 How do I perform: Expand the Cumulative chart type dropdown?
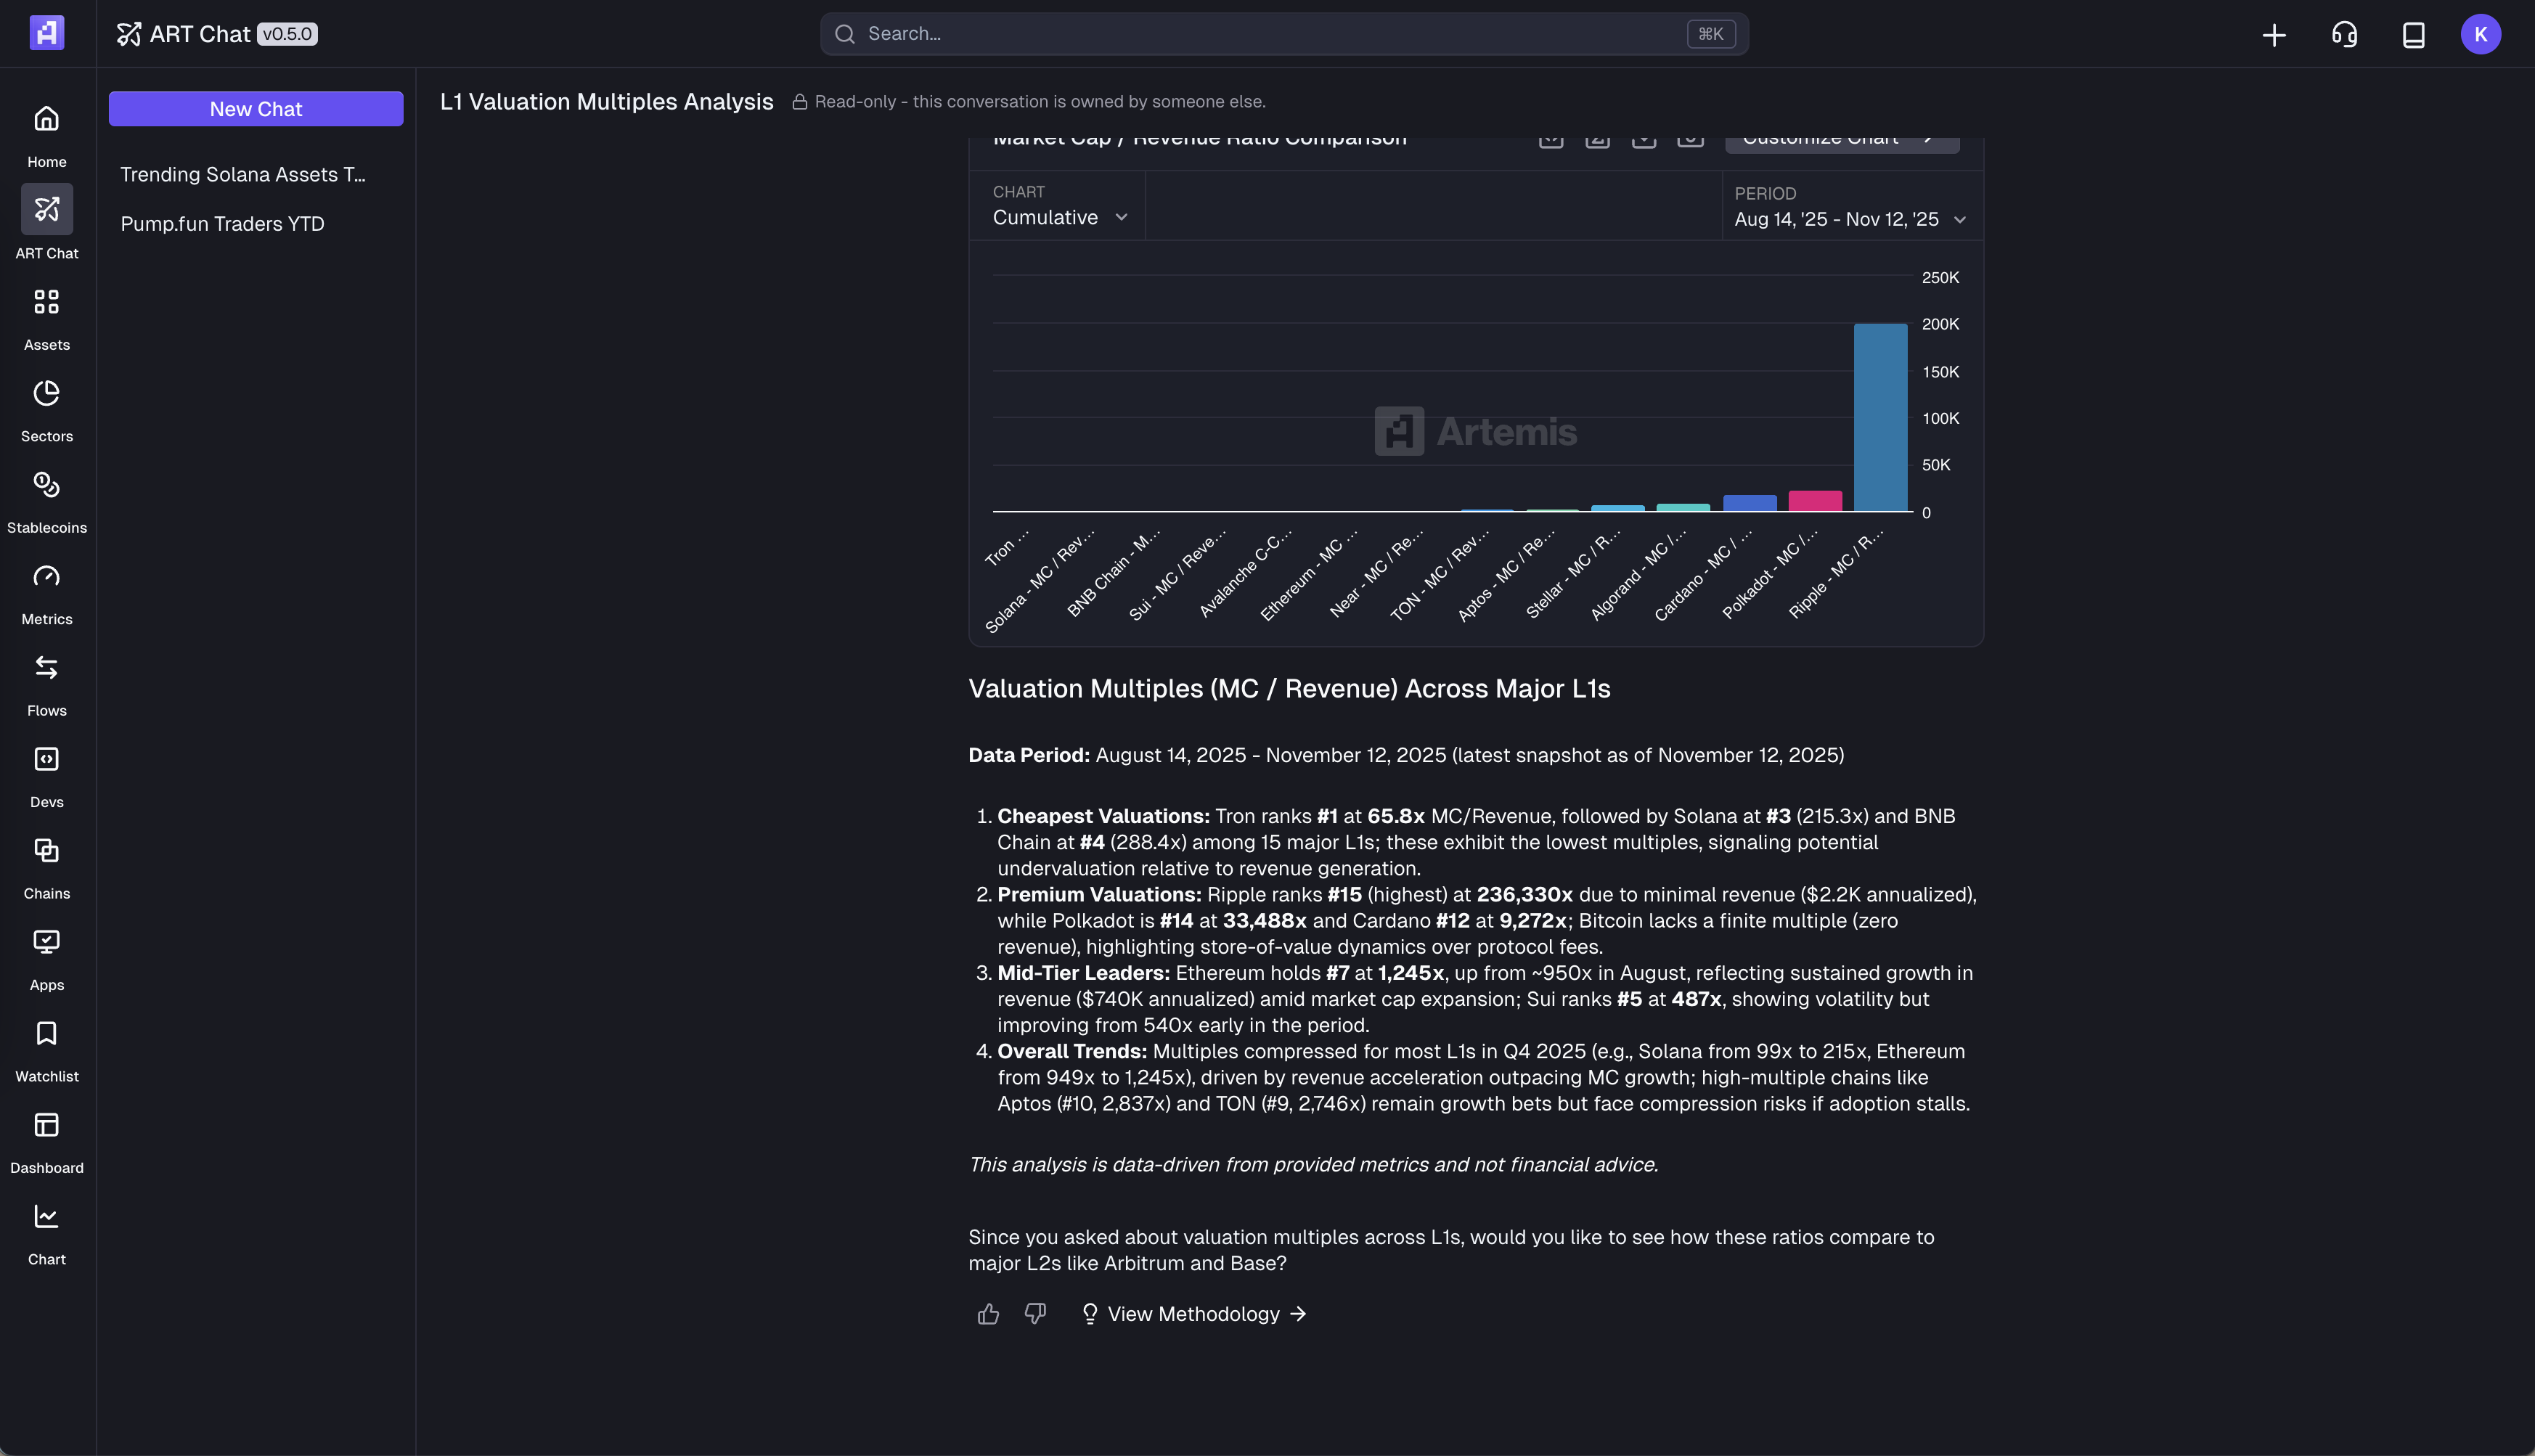[x=1060, y=217]
